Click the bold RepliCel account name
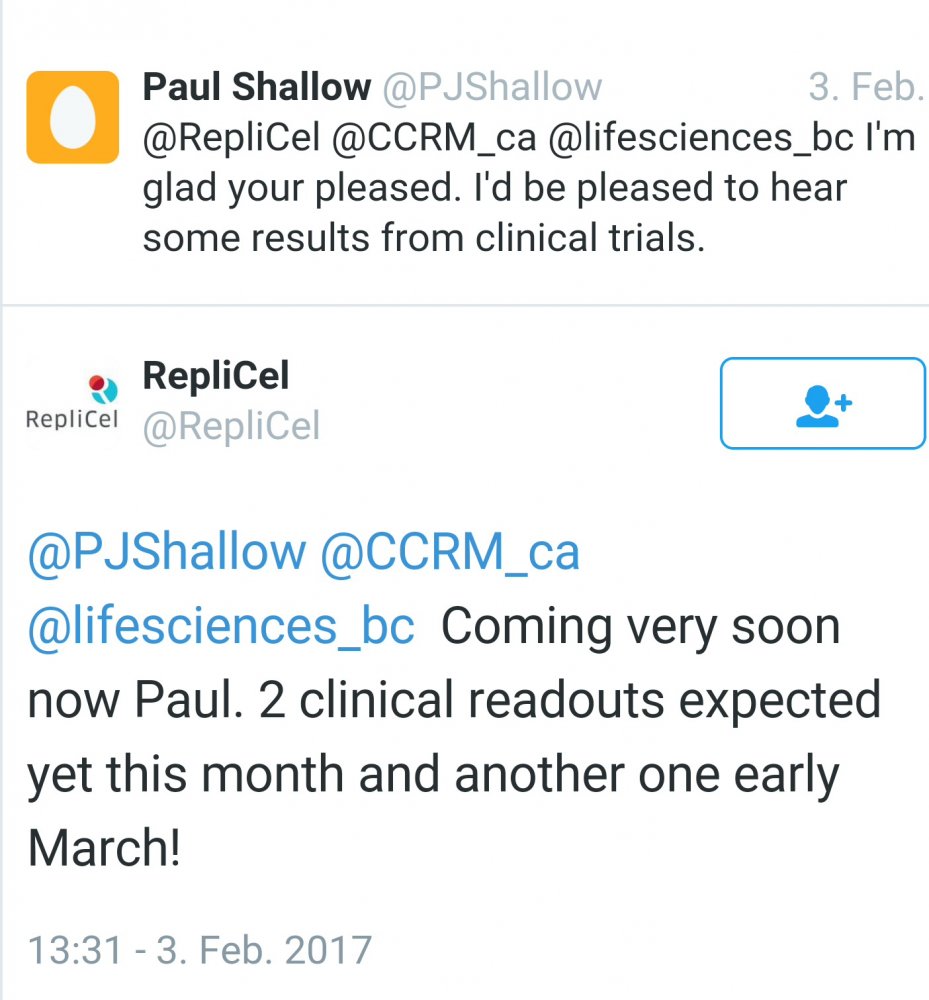Screen dimensions: 929x1000 point(216,376)
